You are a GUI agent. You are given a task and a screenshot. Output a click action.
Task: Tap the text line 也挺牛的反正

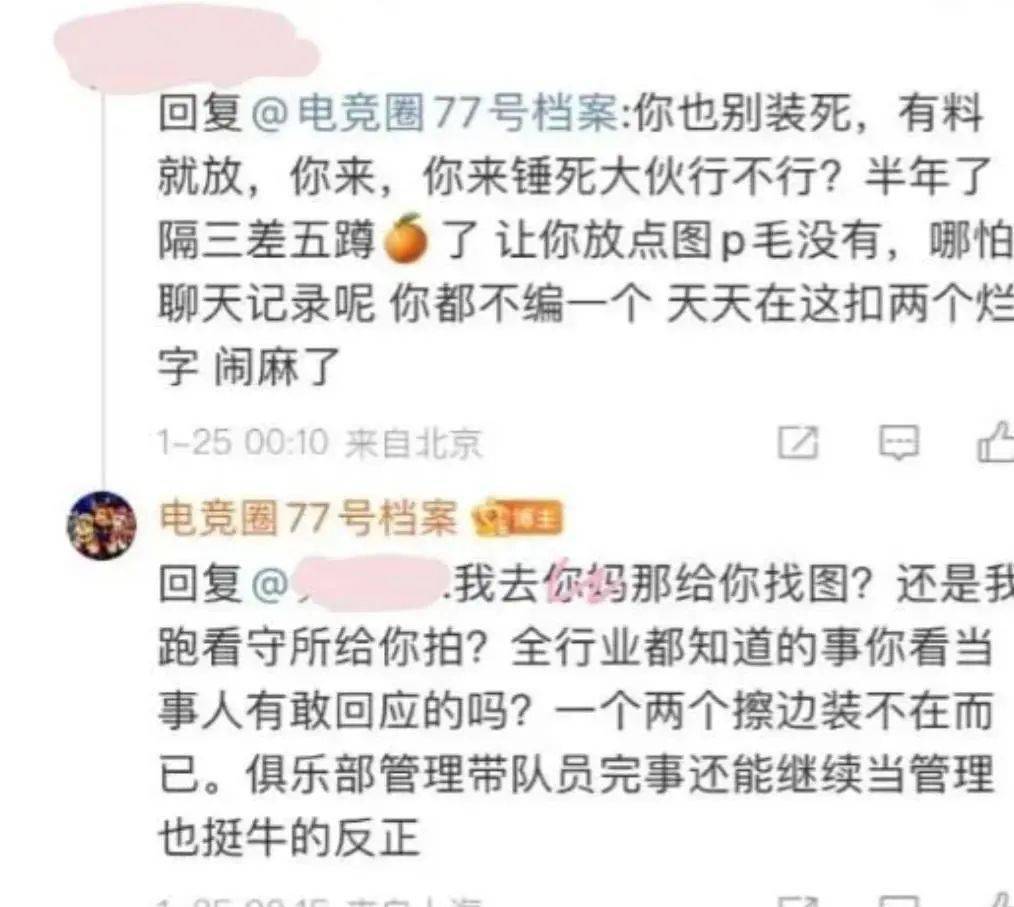289,838
